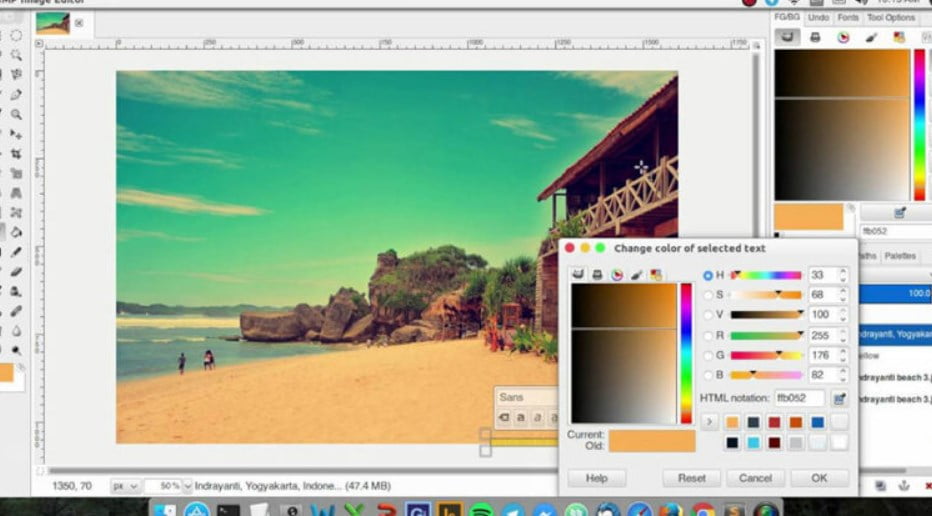Click the Cancel button in color dialog
The width and height of the screenshot is (932, 516).
pos(755,478)
